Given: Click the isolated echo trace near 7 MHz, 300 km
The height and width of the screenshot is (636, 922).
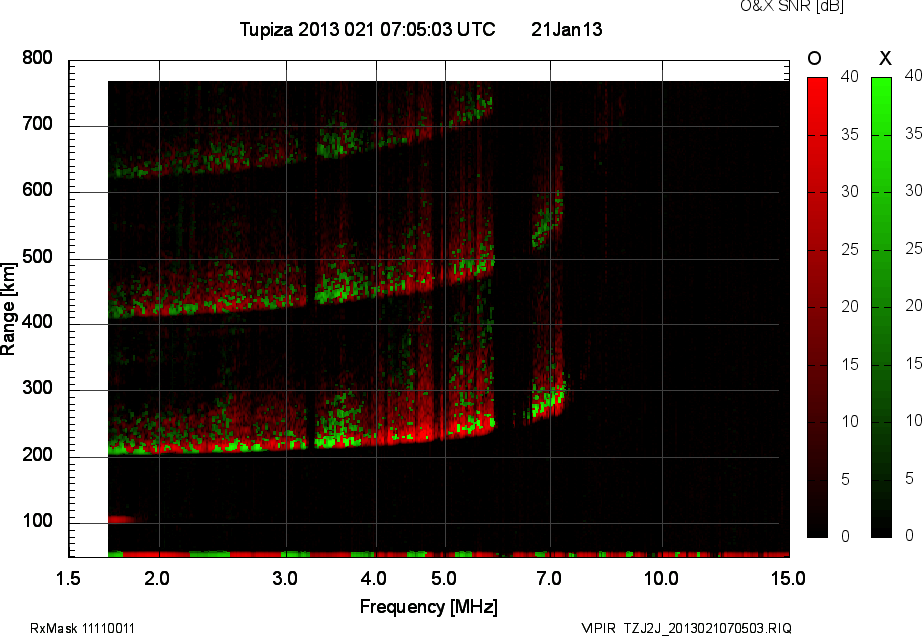Looking at the screenshot, I should 549,398.
